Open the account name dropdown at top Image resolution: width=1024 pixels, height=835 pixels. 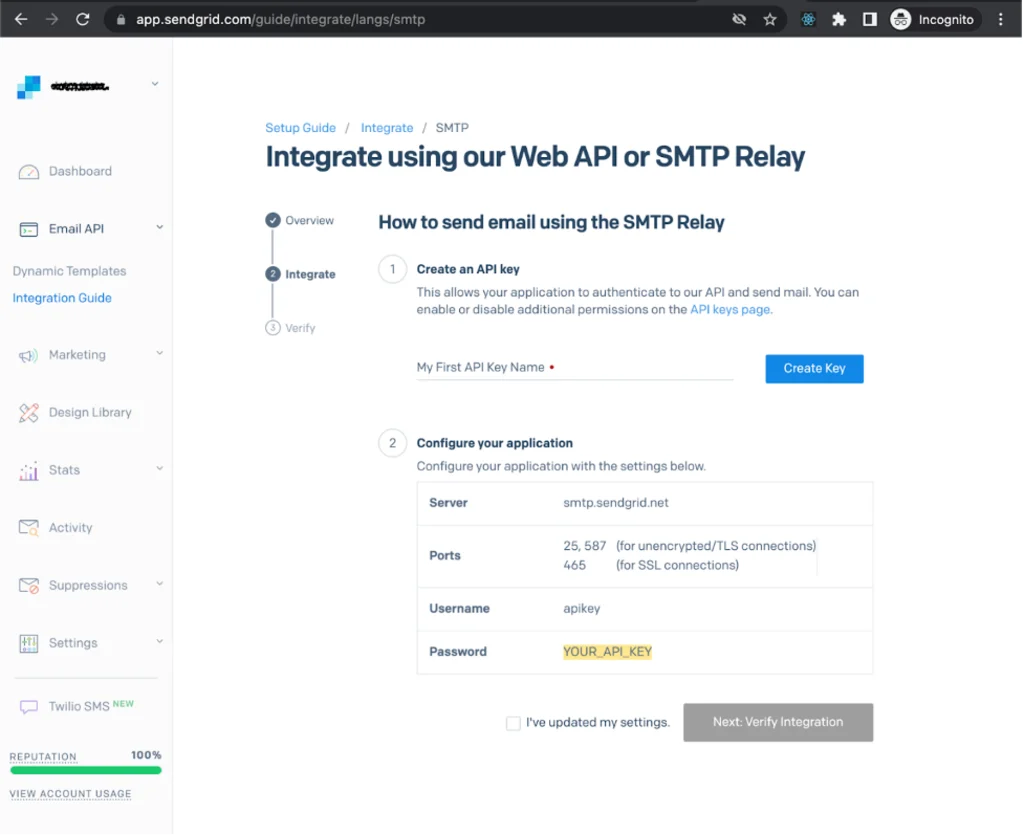click(155, 84)
